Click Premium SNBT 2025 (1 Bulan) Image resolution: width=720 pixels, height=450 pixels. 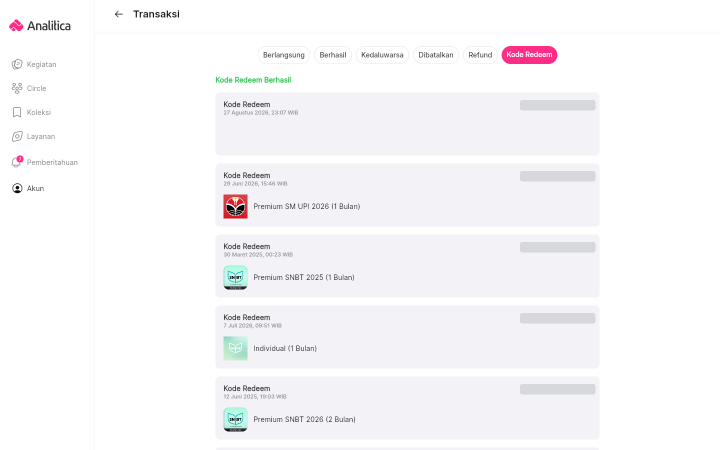[x=304, y=277]
